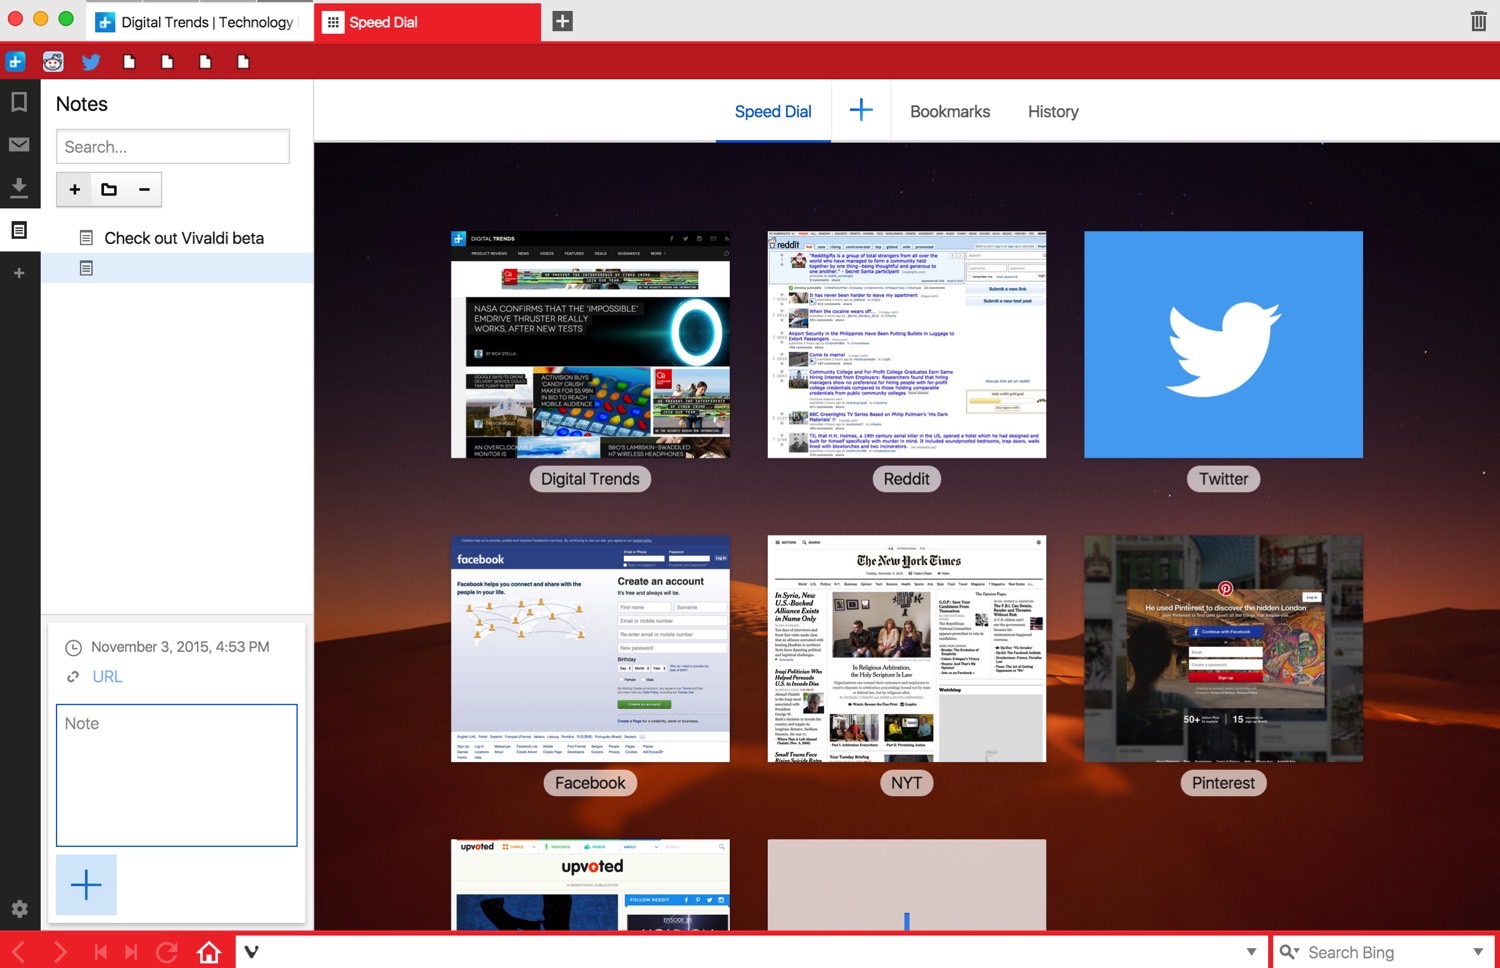Screen dimensions: 1500x968
Task: Select the Speed Dial start page tab
Action: click(773, 112)
